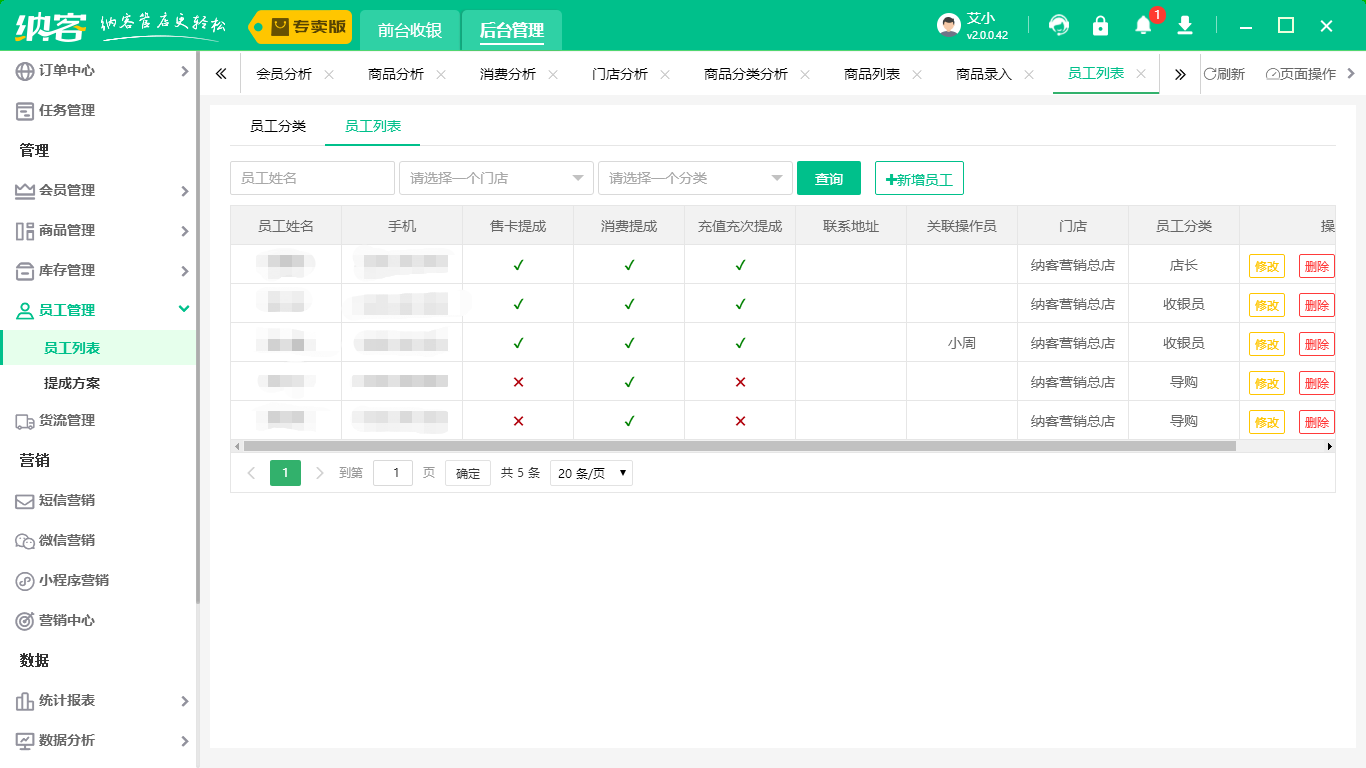Screen dimensions: 1366x768
Task: Close the 商品列表 tab
Action: tap(917, 74)
